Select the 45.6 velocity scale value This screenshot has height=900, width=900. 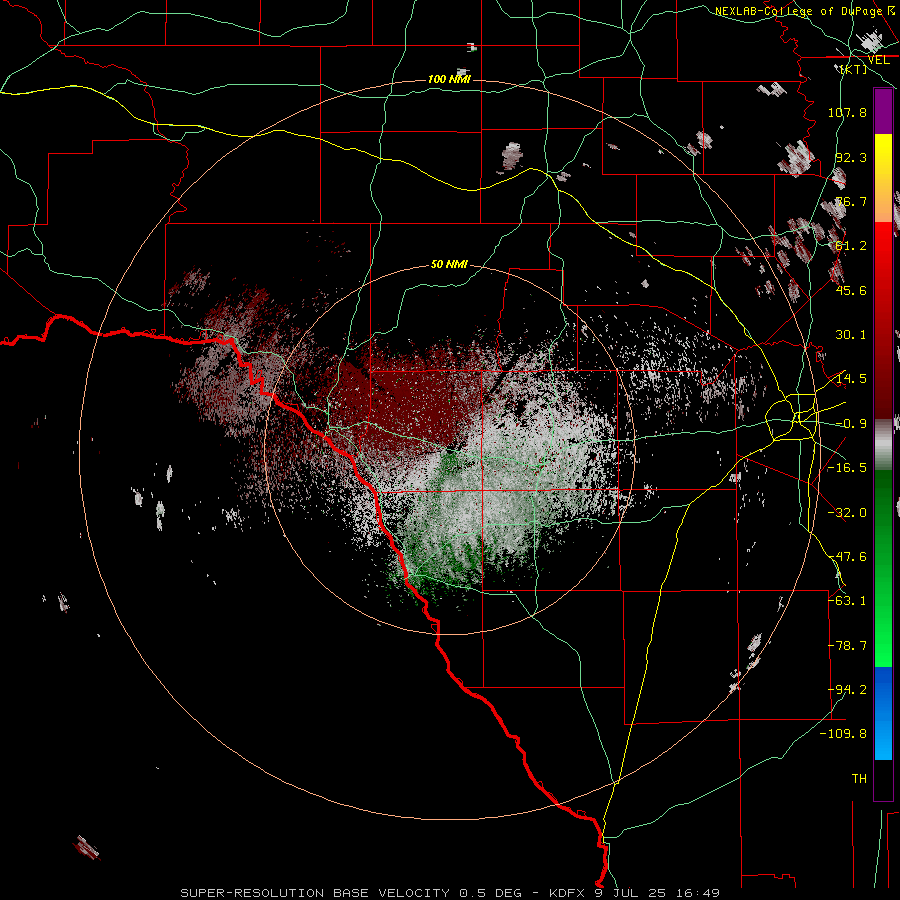[x=851, y=290]
